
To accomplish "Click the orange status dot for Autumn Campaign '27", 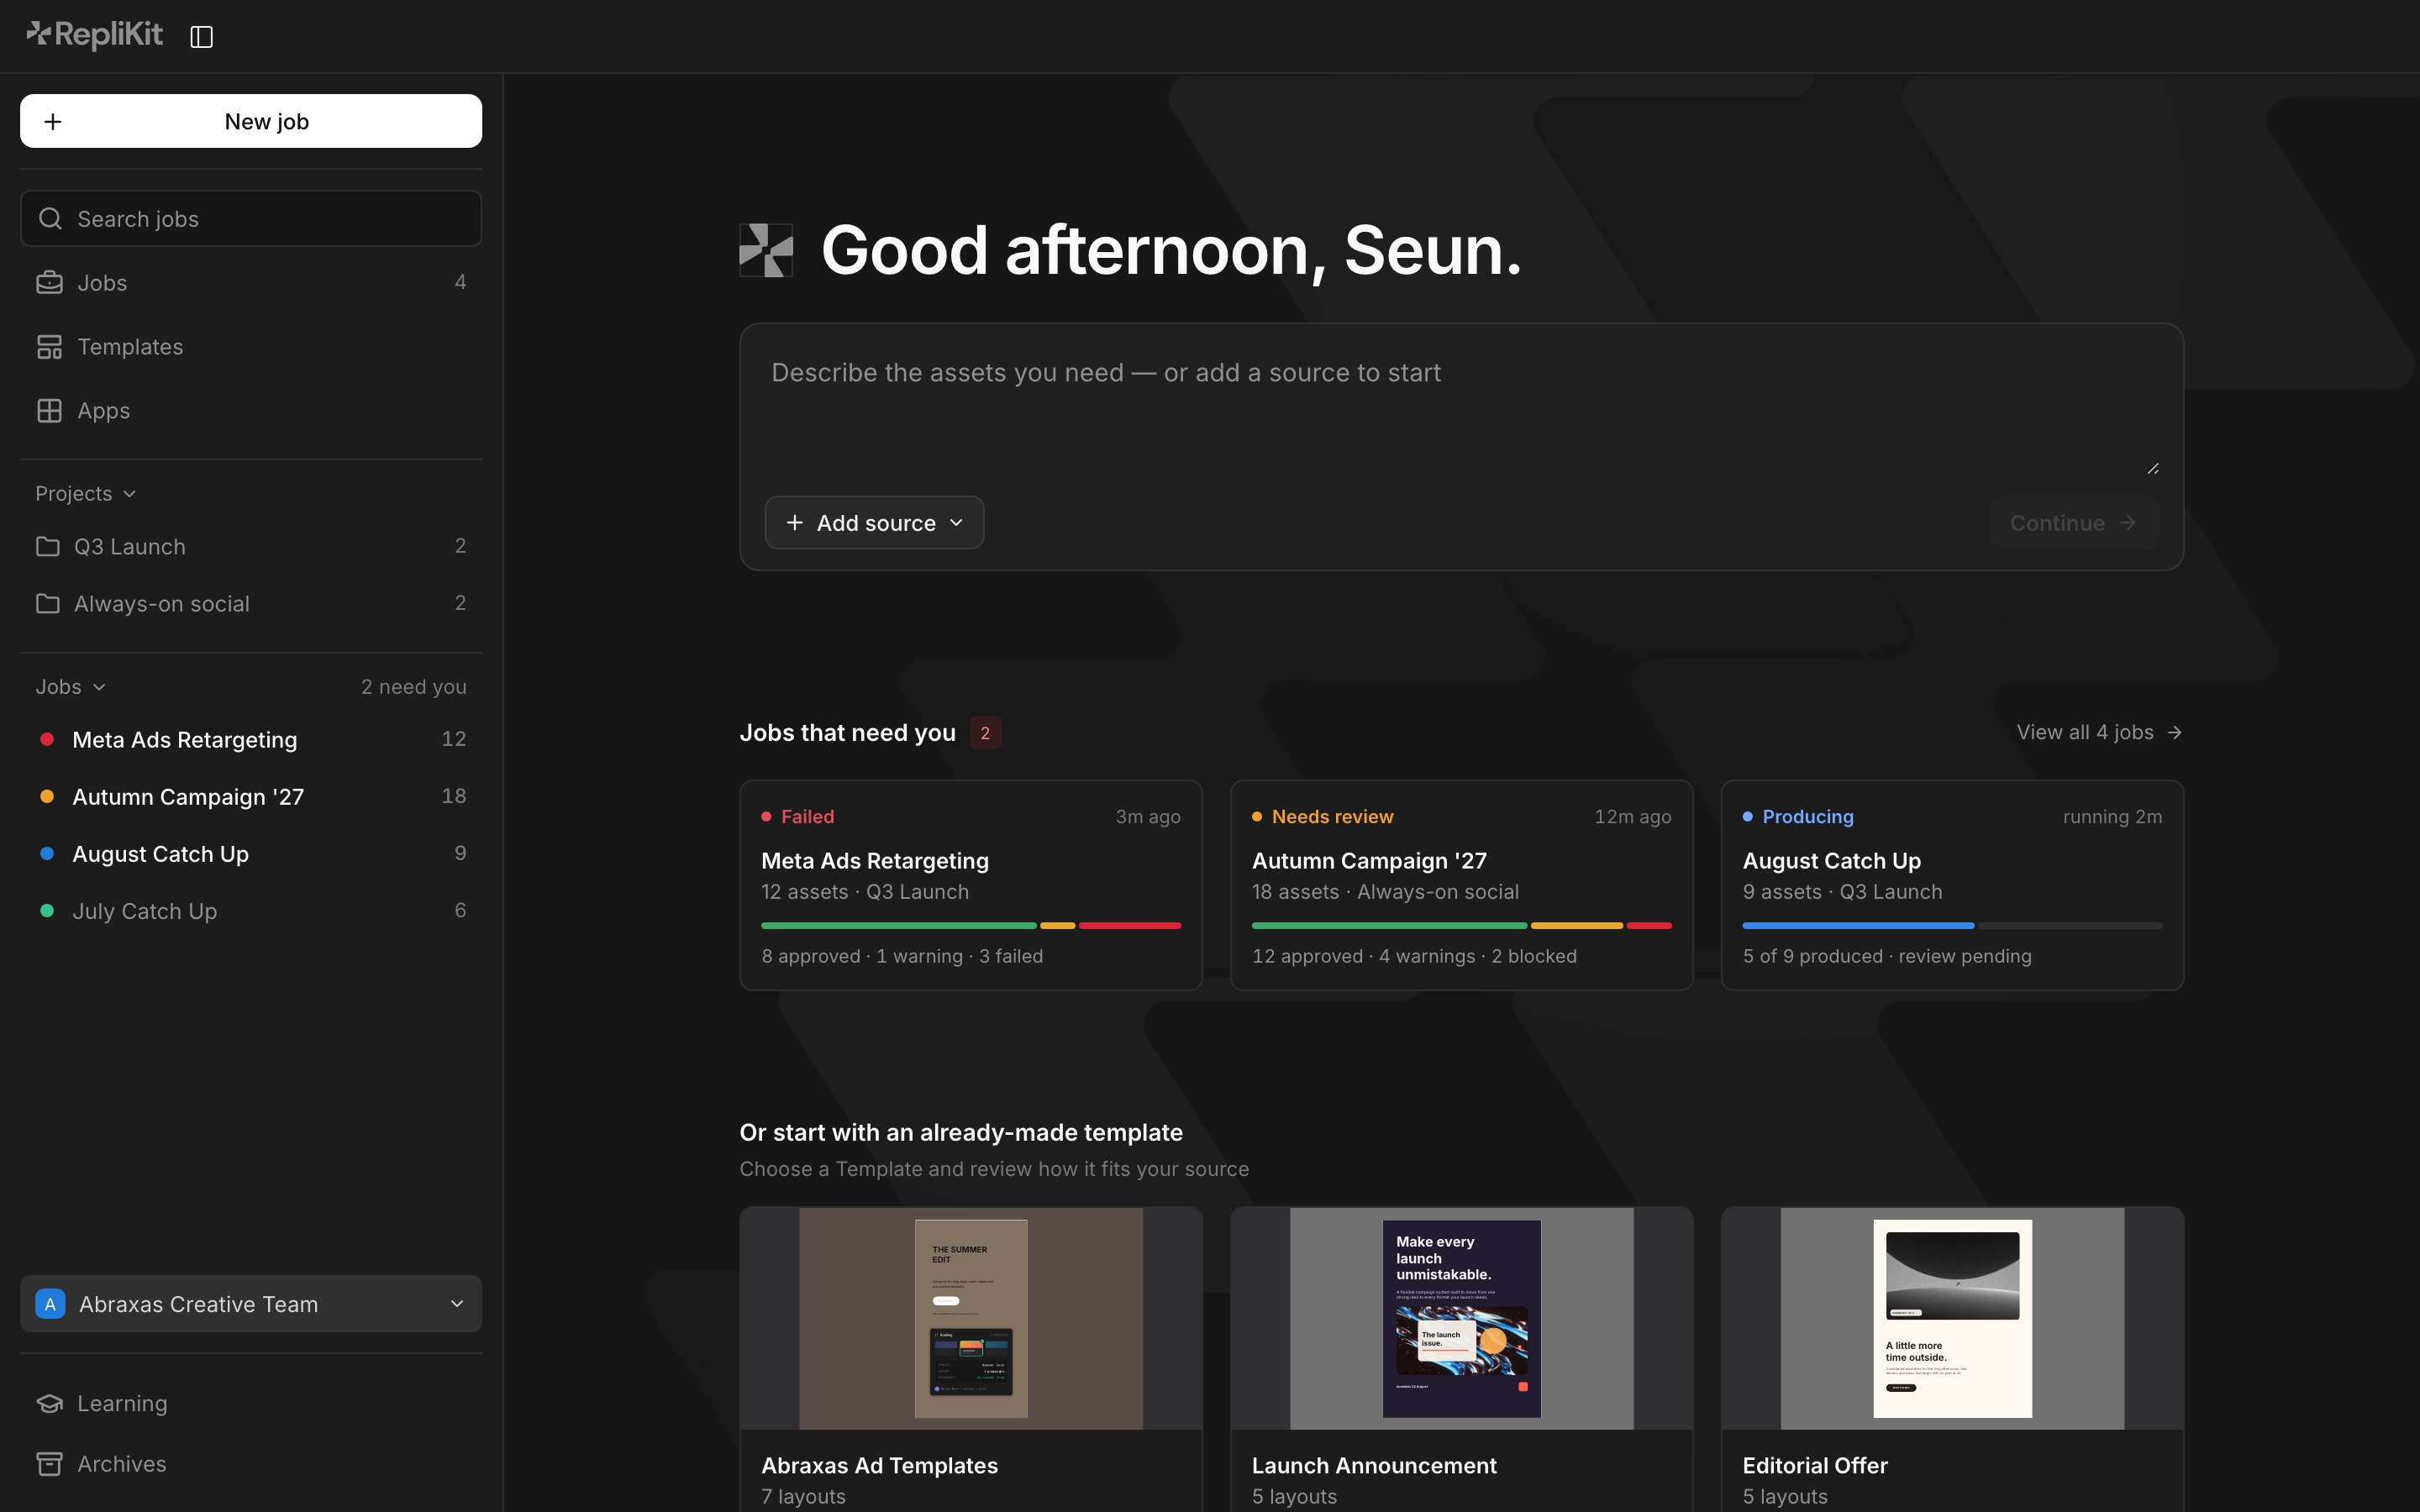I will [x=46, y=796].
